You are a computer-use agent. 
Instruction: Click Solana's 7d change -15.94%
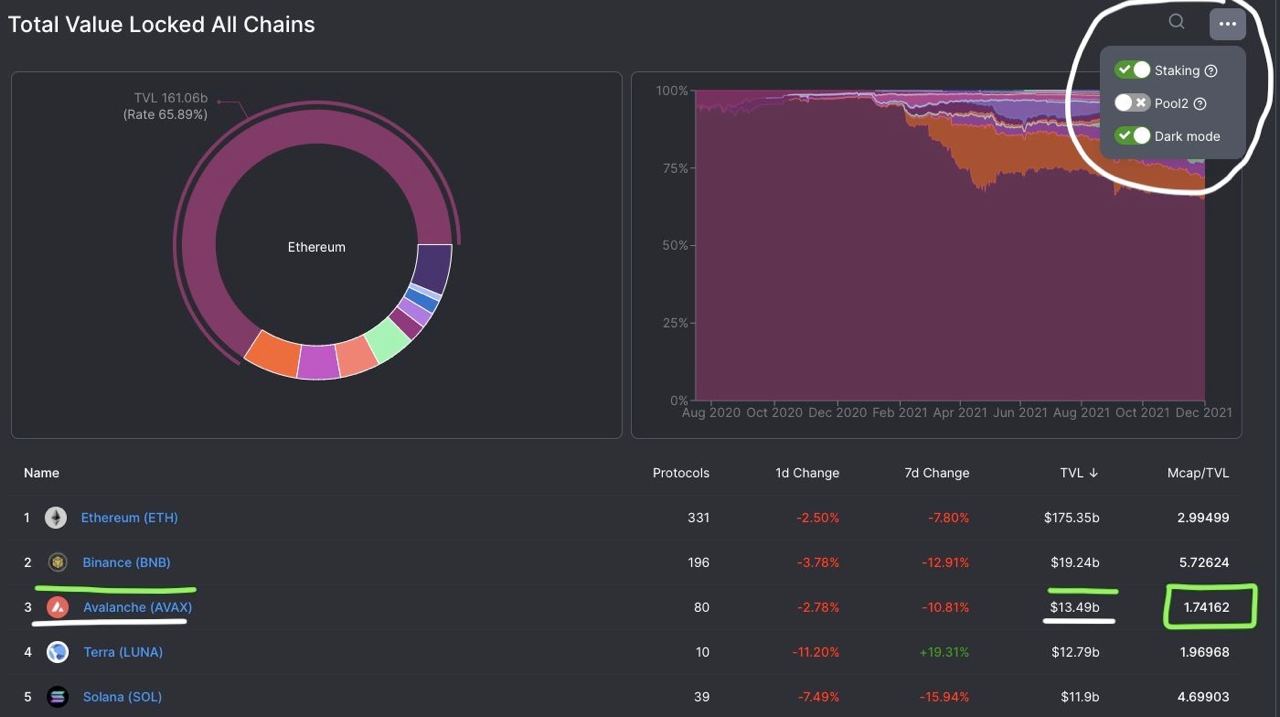coord(942,697)
